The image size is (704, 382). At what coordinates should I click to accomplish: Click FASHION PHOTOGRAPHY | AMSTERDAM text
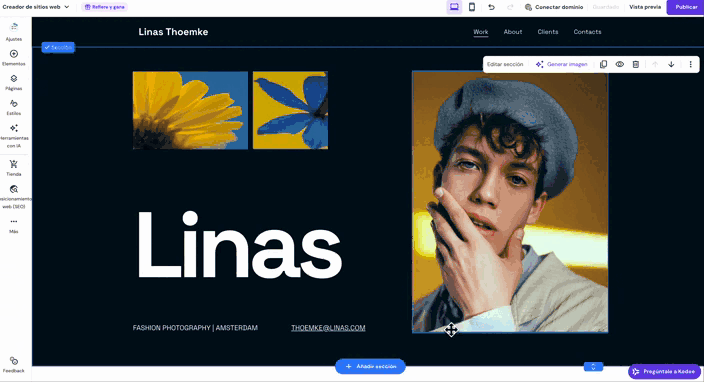195,328
